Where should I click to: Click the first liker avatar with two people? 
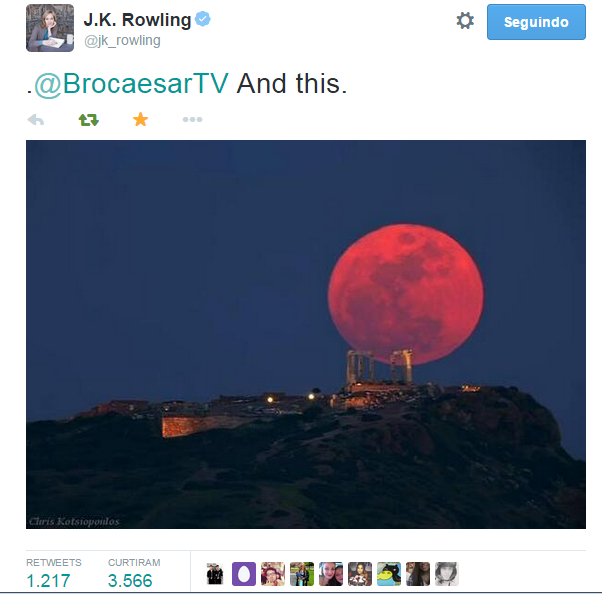[x=215, y=574]
